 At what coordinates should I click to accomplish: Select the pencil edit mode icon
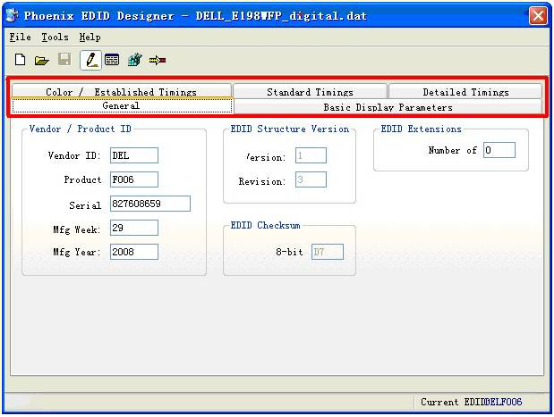(91, 60)
